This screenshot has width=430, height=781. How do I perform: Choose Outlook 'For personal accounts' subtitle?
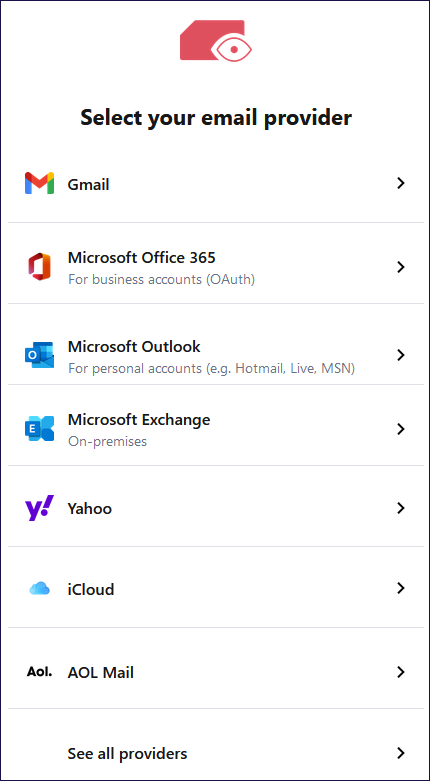point(211,369)
